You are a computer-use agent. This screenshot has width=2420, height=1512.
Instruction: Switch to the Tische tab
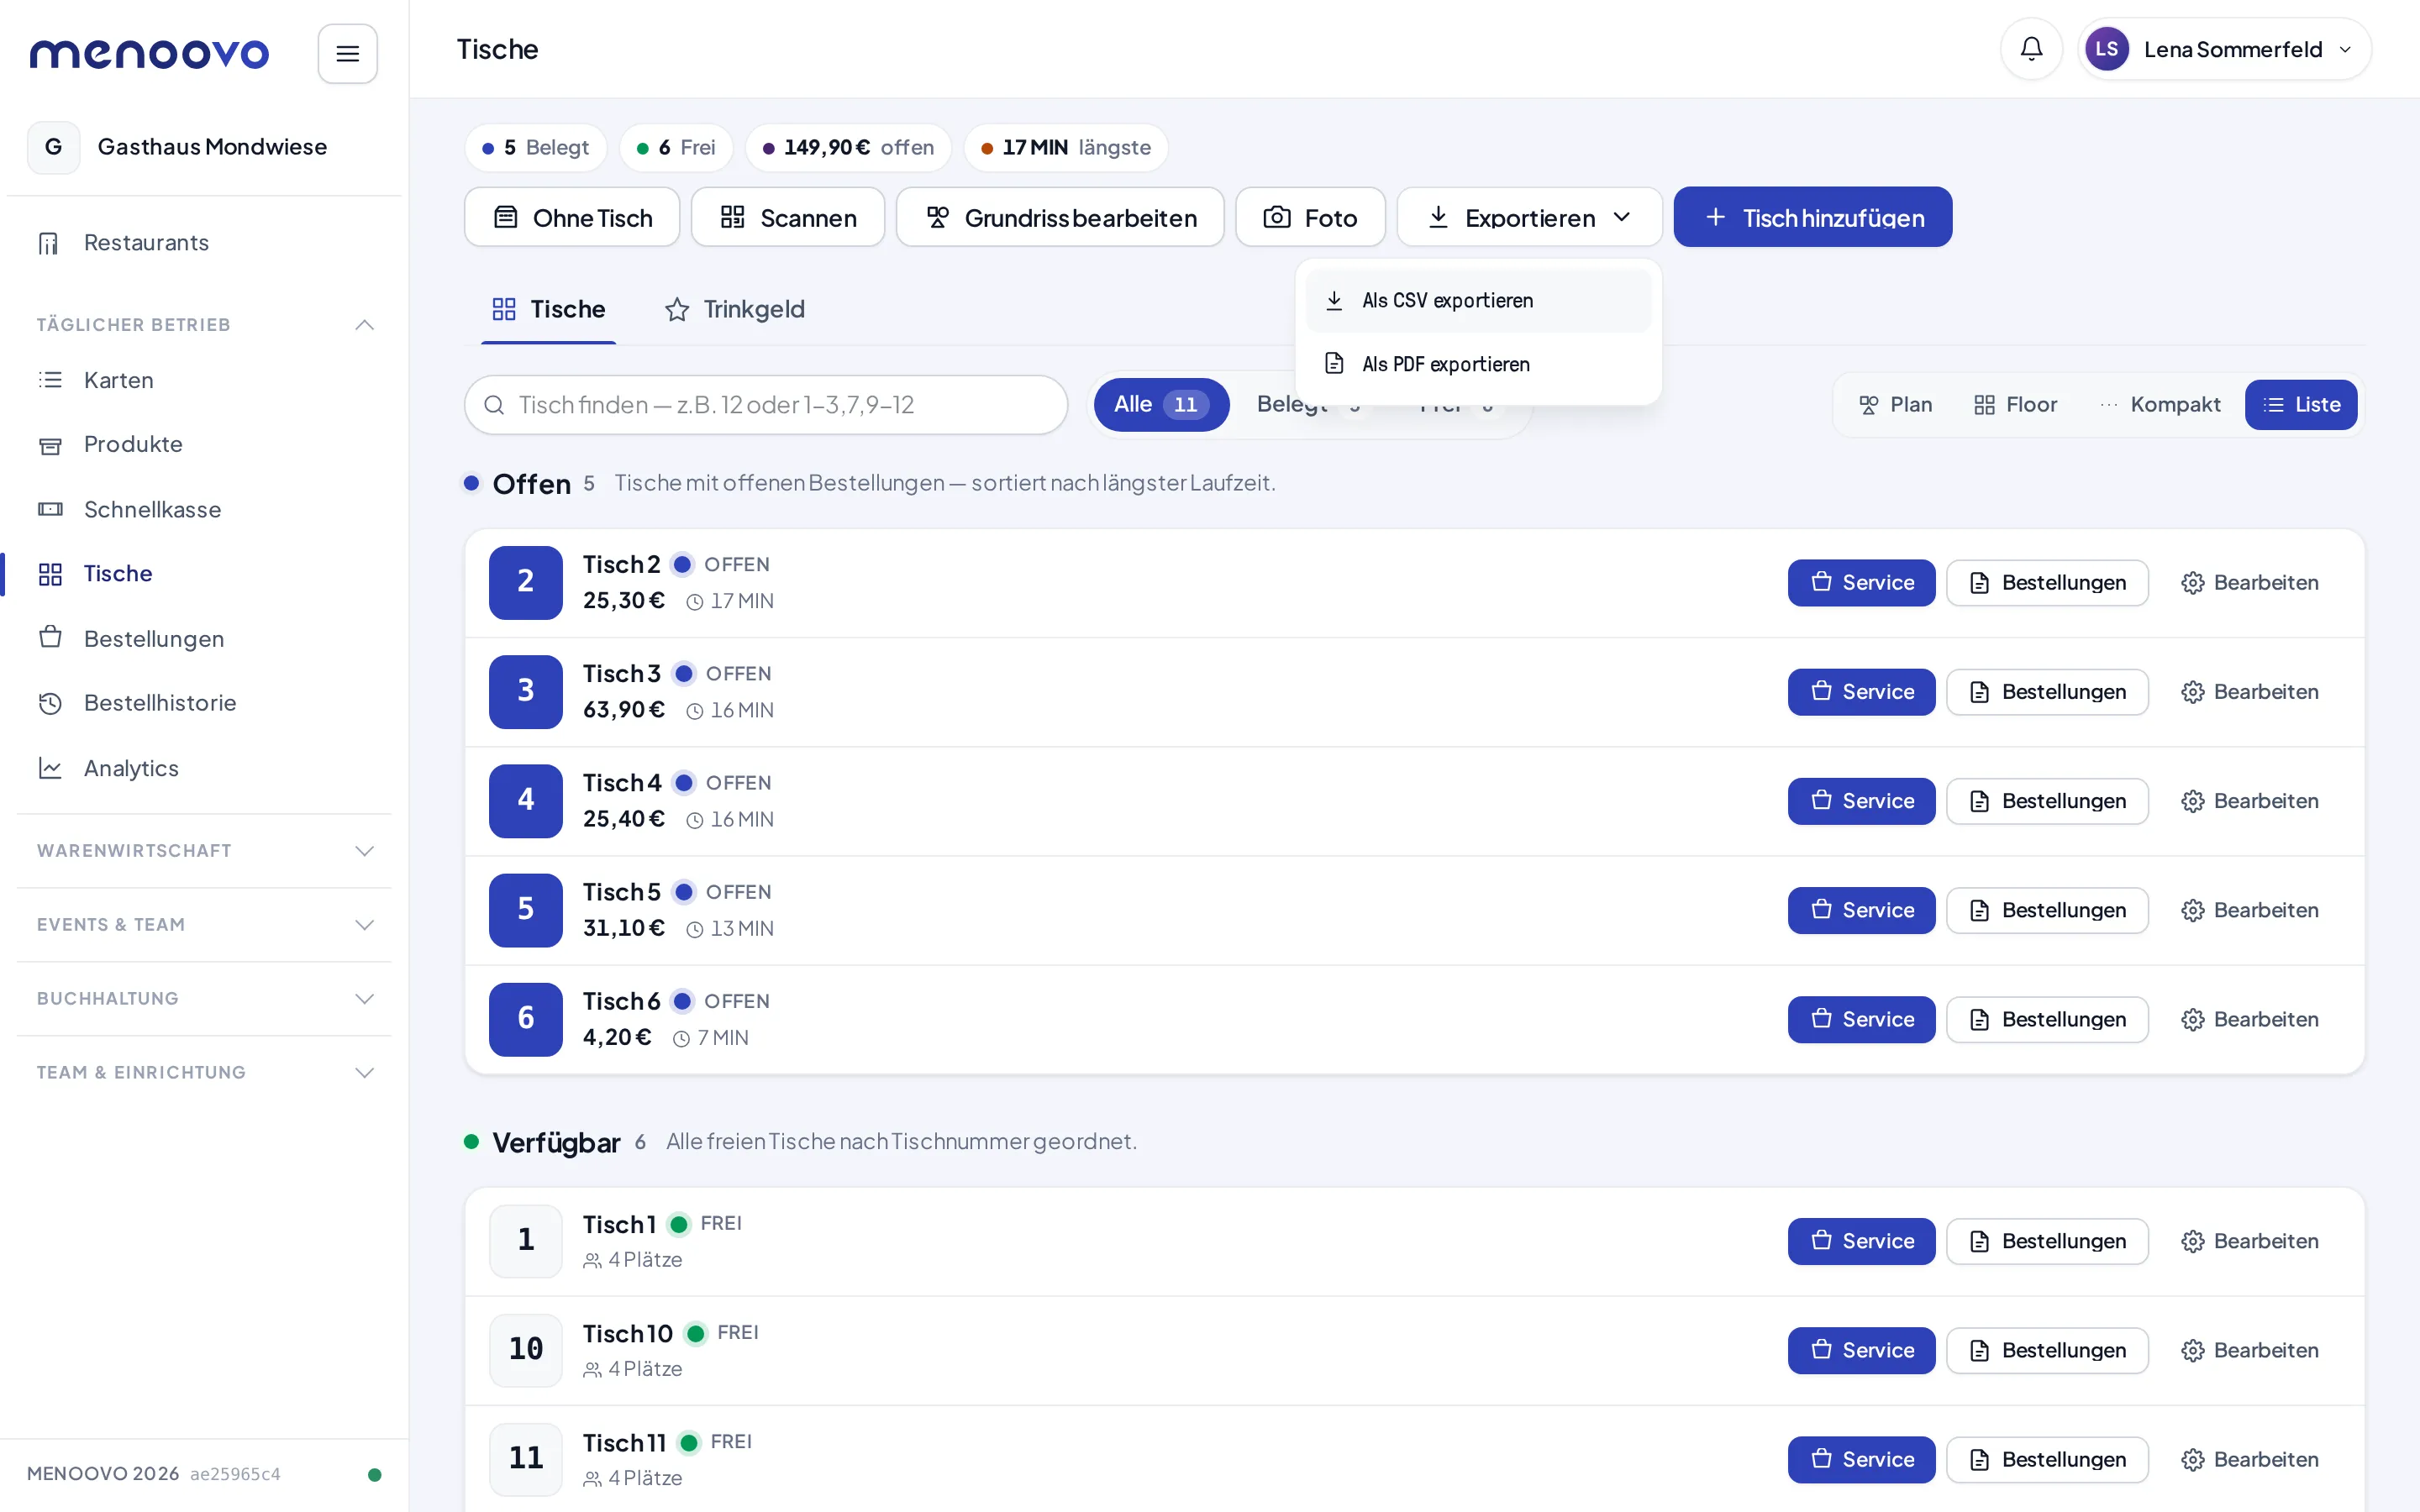click(x=548, y=309)
